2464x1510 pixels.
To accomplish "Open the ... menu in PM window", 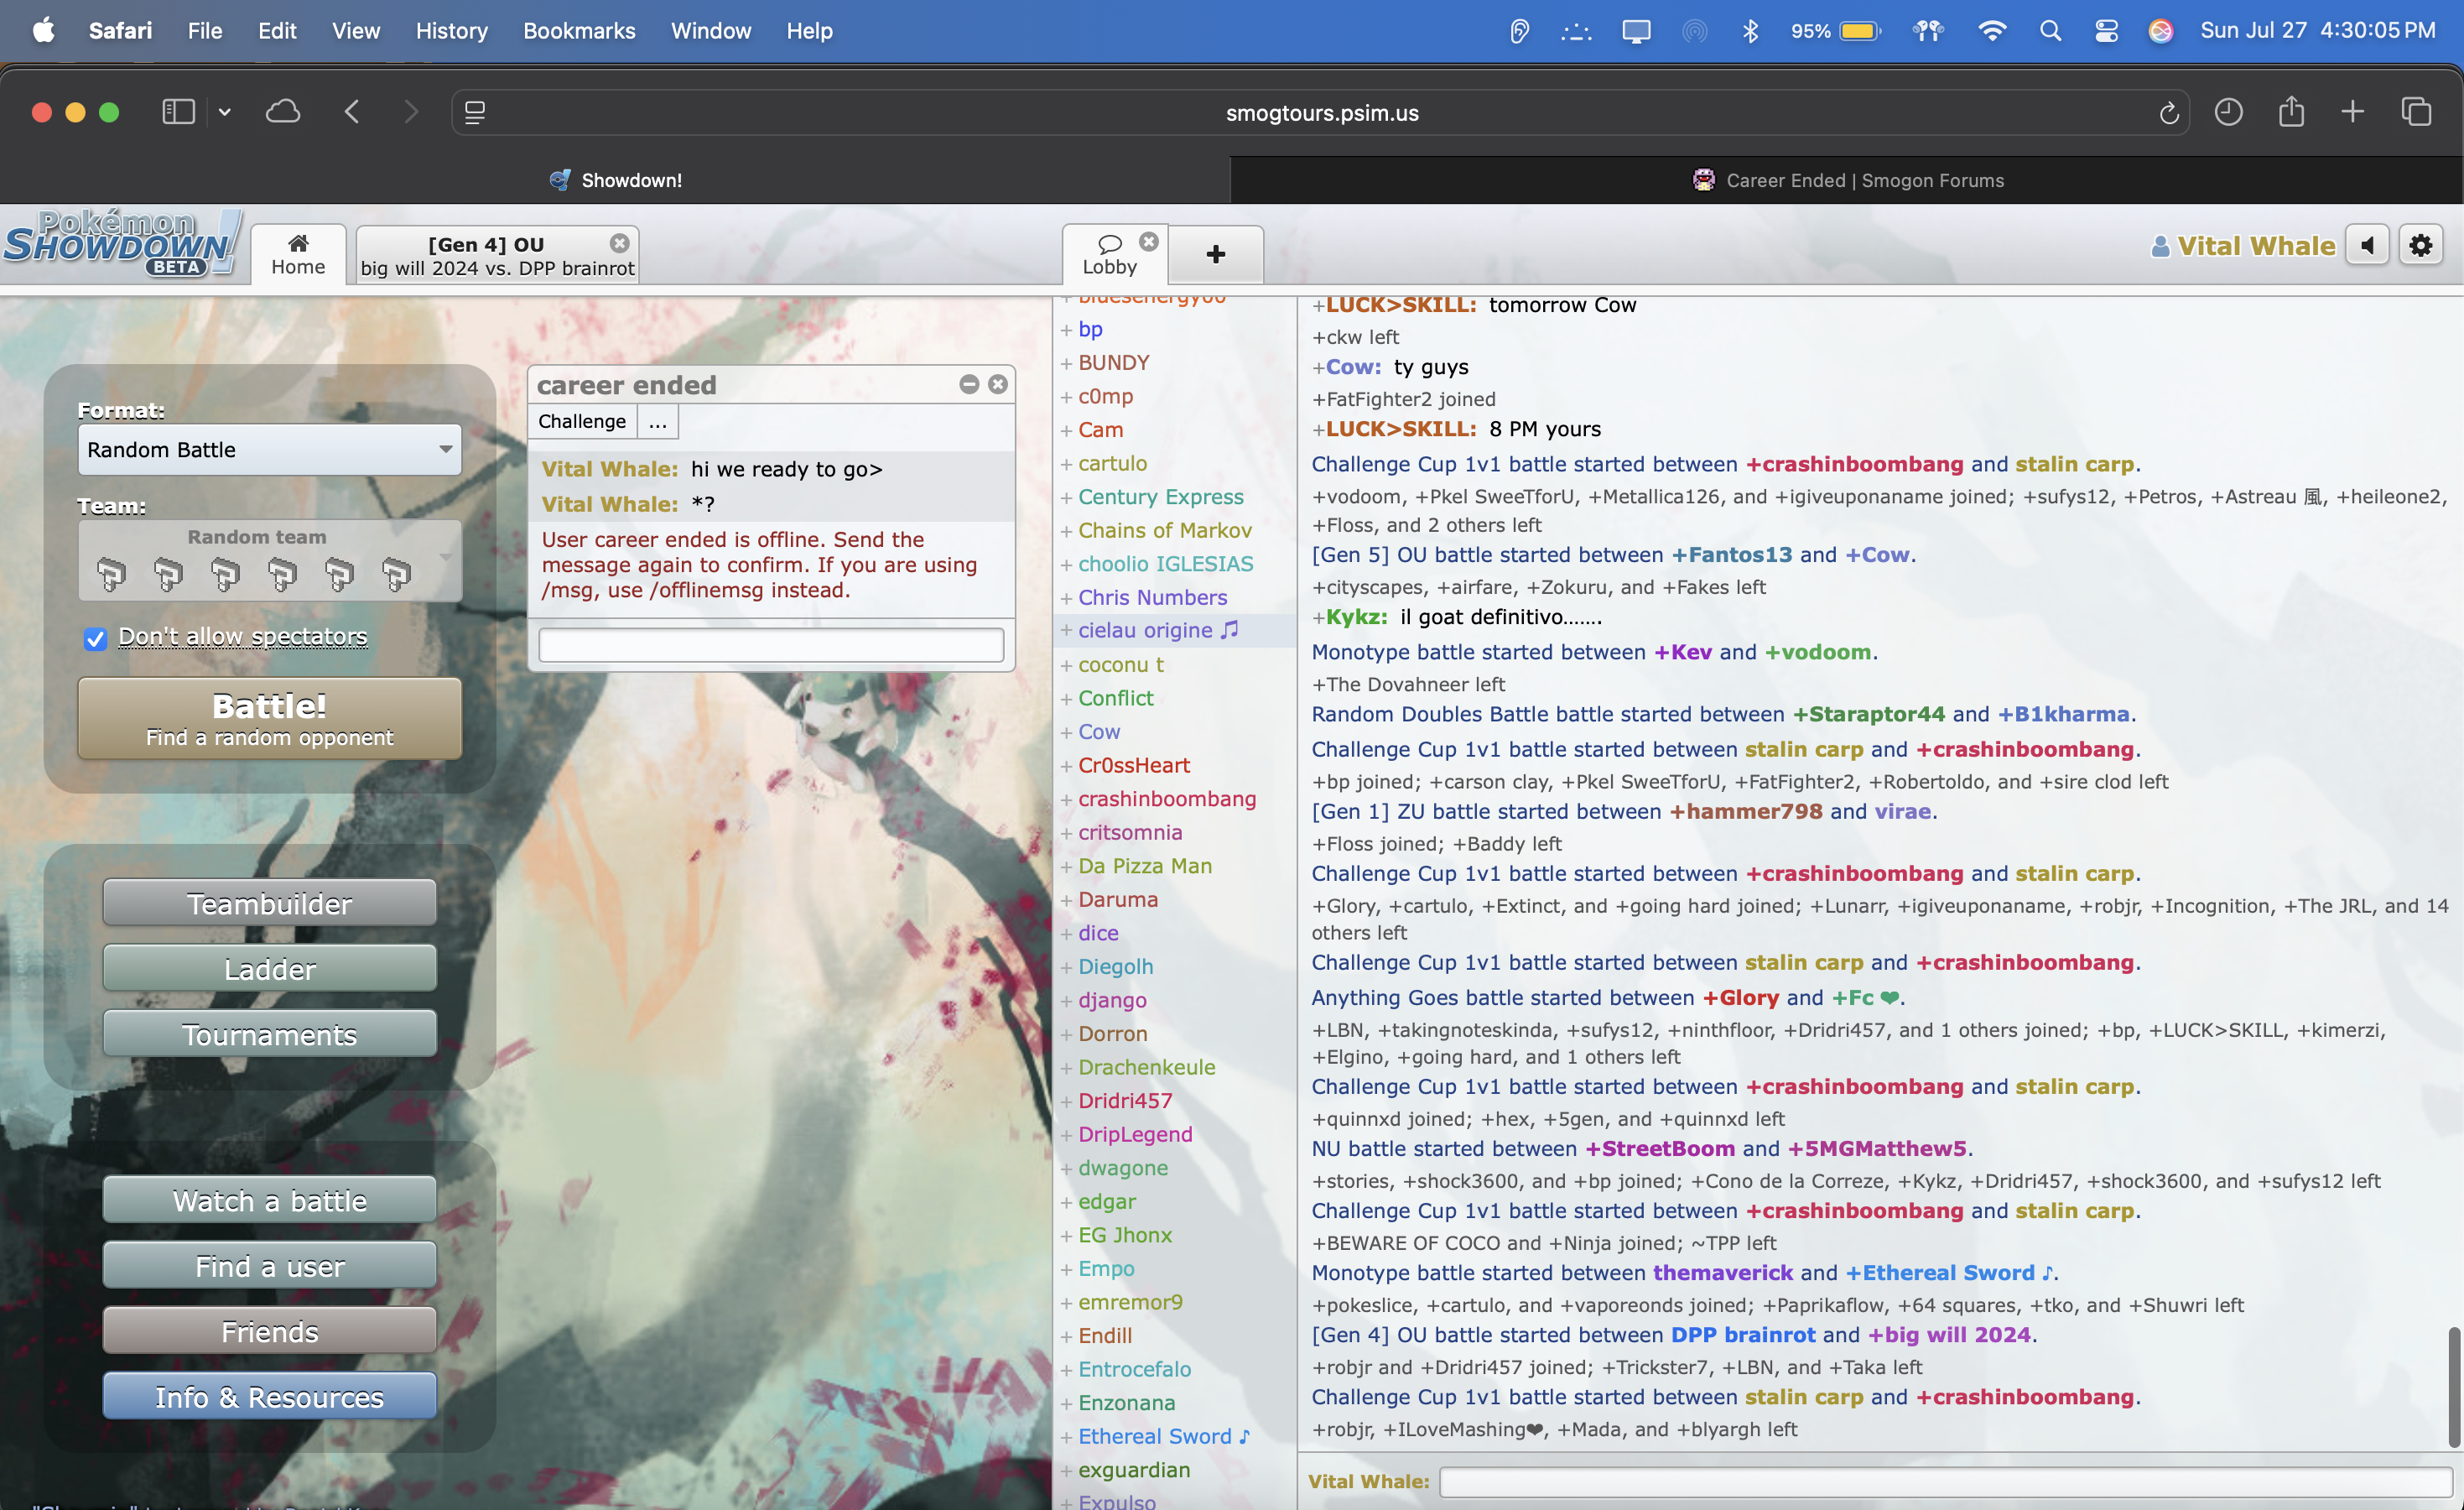I will coord(657,421).
